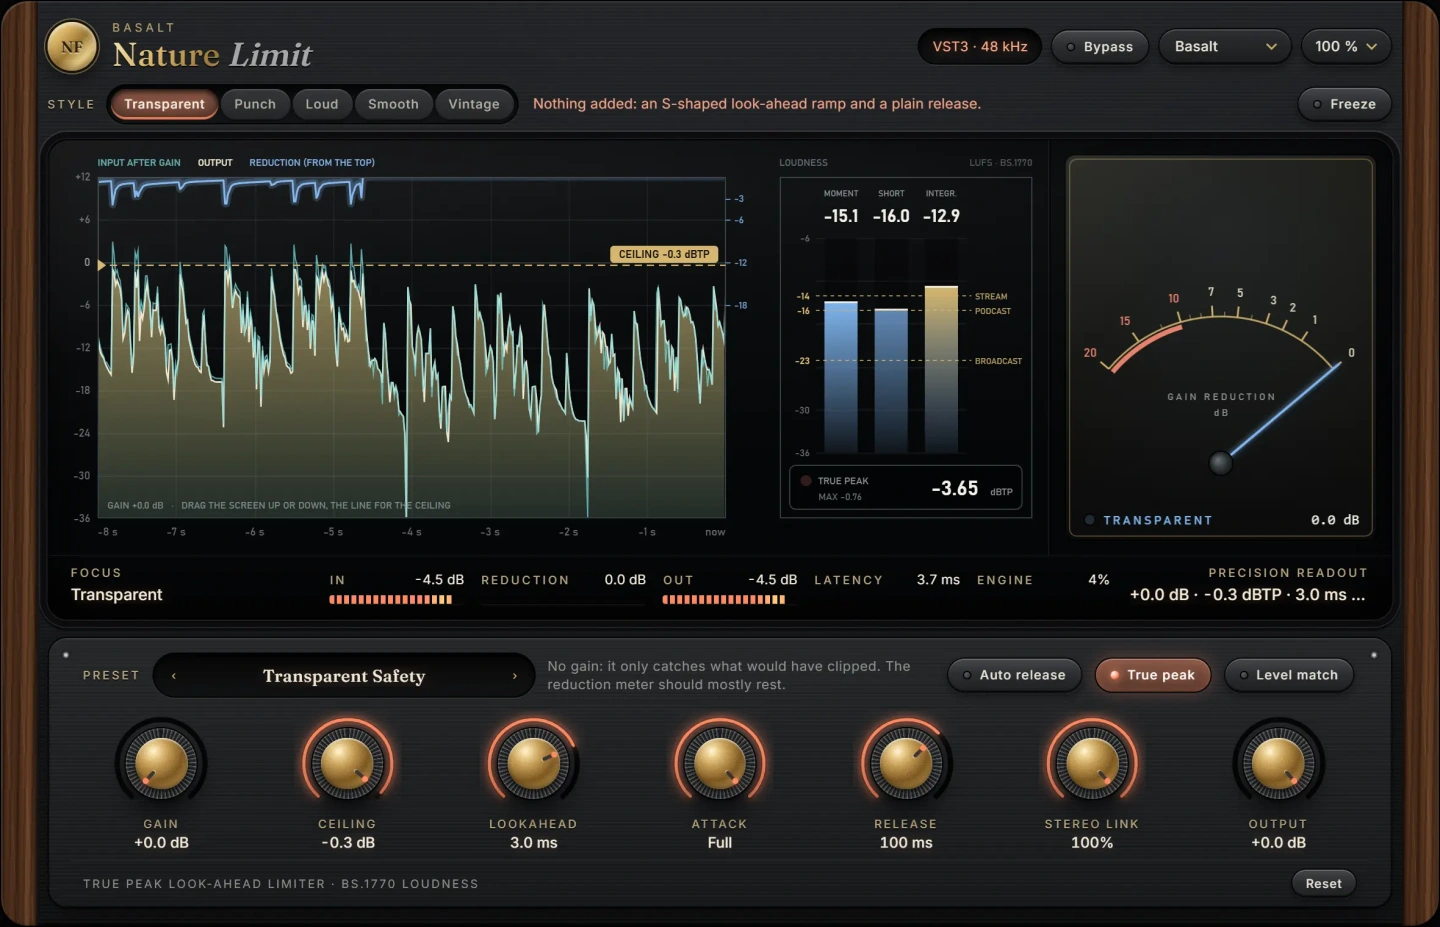Click the VST3 · 48 kHz badge
1440x927 pixels.
[980, 47]
